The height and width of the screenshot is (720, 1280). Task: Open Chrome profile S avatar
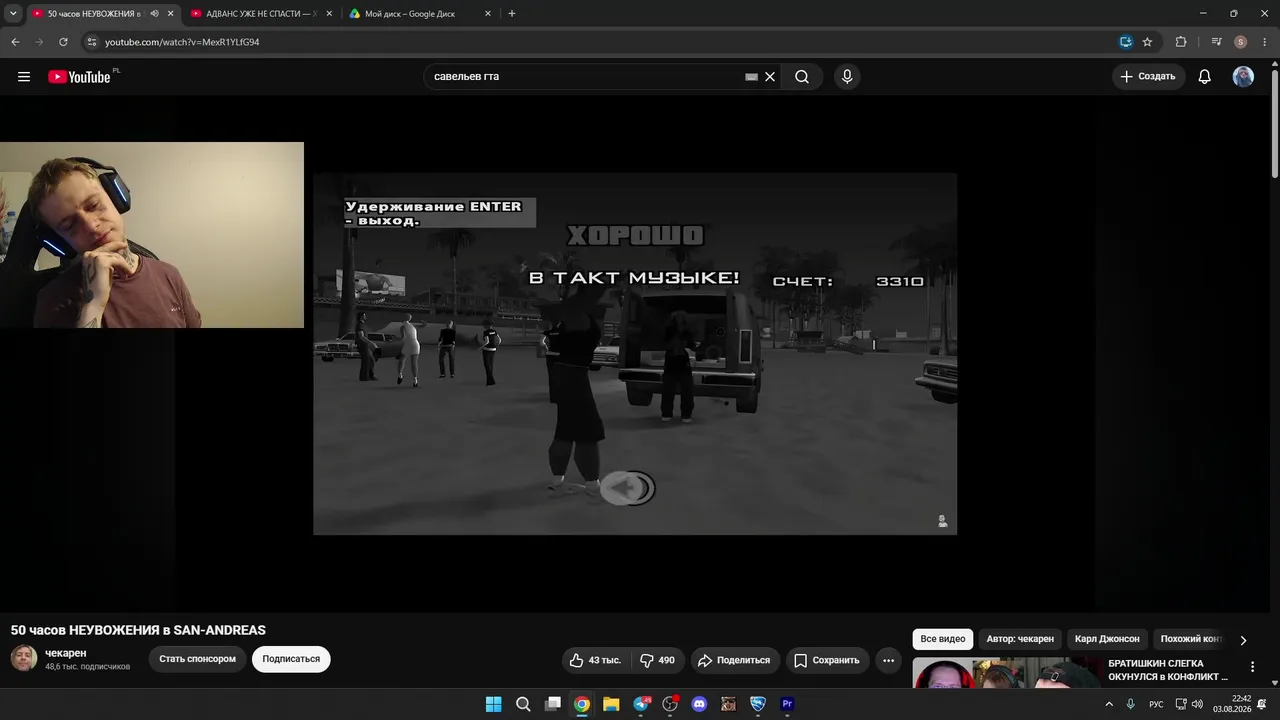point(1240,42)
